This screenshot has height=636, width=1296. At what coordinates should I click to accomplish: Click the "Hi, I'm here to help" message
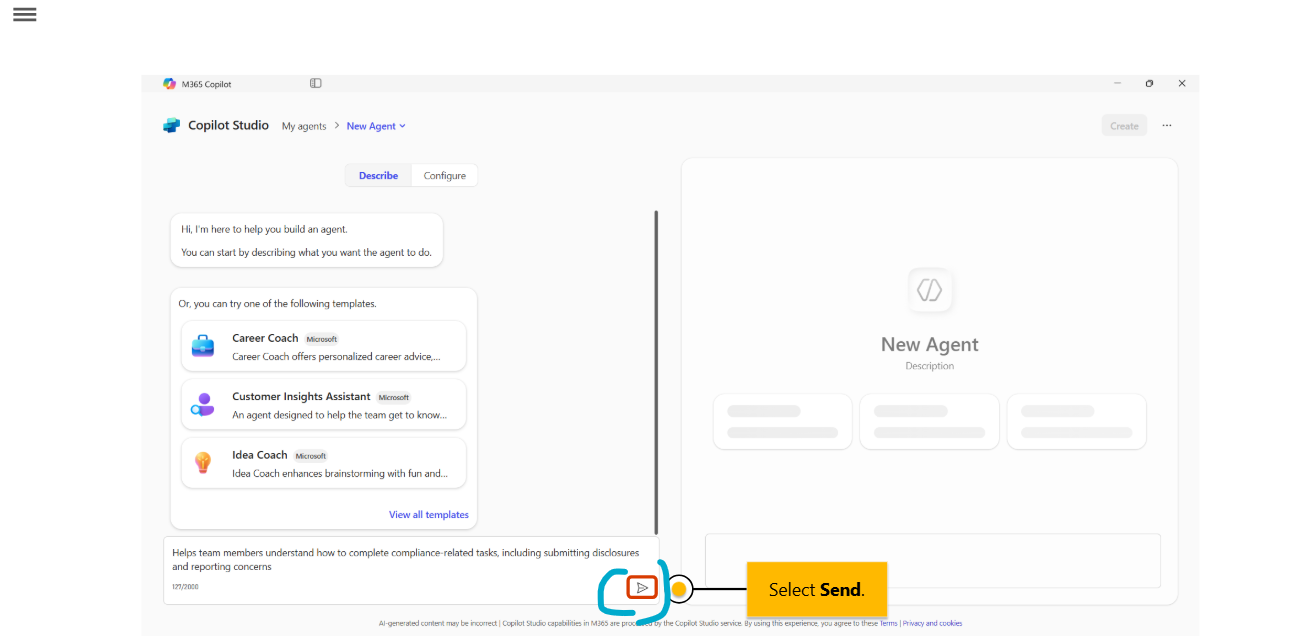pos(306,240)
